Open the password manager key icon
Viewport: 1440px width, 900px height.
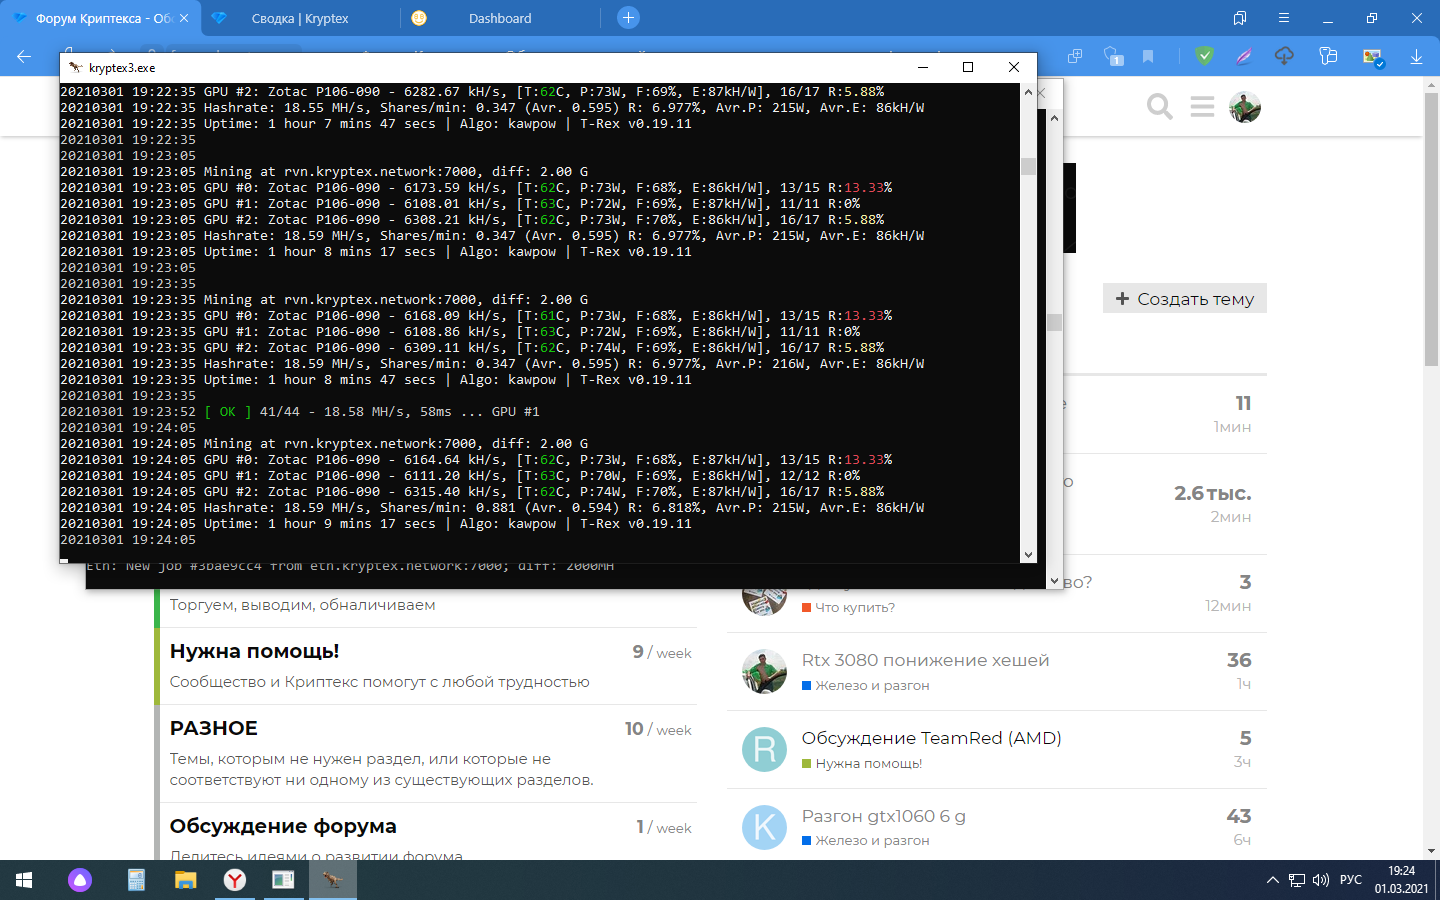tap(1328, 57)
